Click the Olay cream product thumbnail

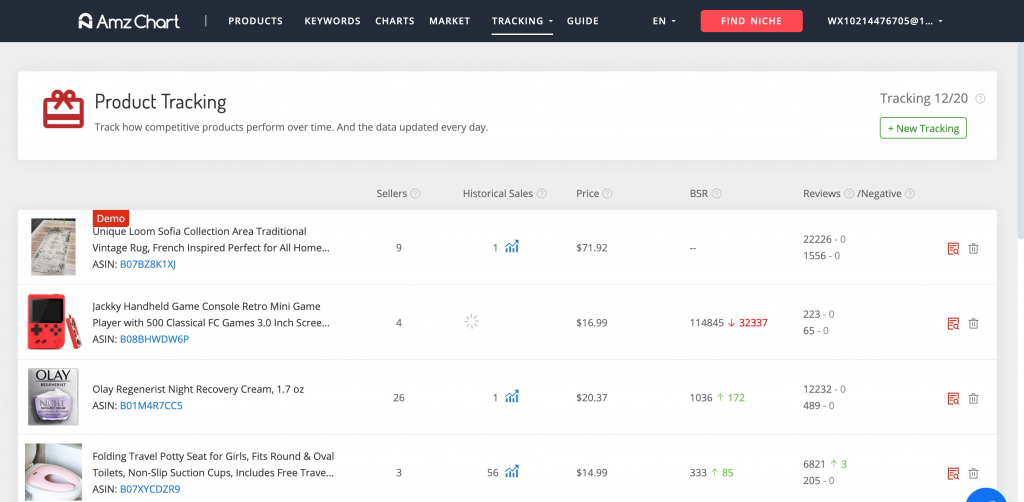(x=53, y=397)
